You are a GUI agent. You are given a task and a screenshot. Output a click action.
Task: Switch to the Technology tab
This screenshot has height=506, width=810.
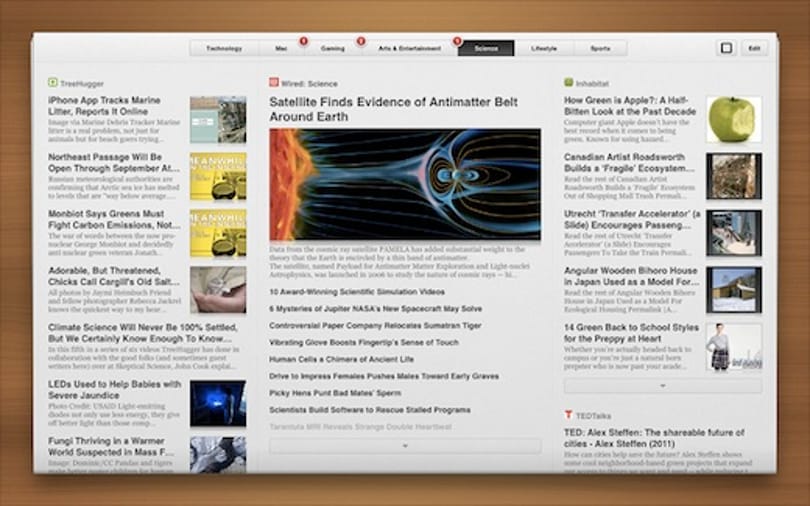click(x=224, y=49)
